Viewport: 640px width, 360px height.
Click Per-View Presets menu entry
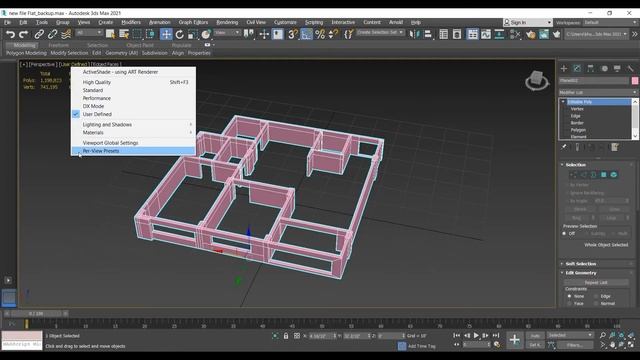click(x=133, y=151)
